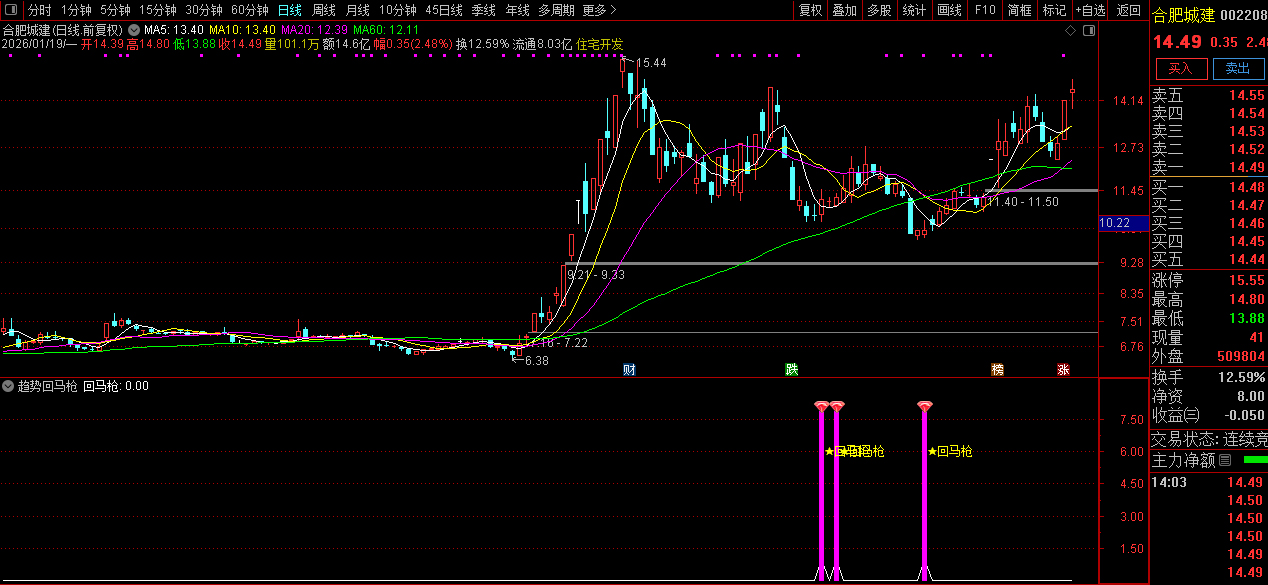Click the red 买入 buy button
This screenshot has width=1268, height=585.
click(1181, 68)
